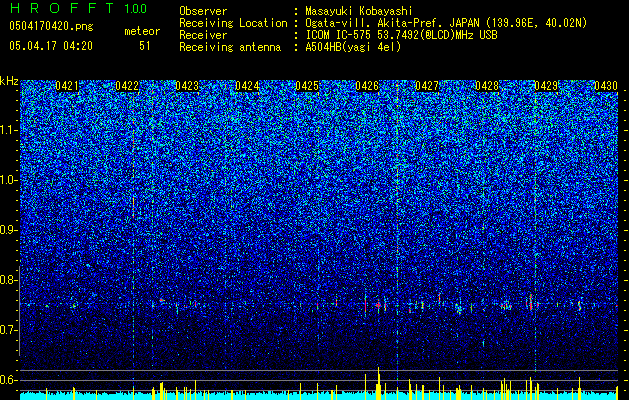Click the 0.9 kHz axis label
Image resolution: width=629 pixels, height=400 pixels.
coord(9,230)
